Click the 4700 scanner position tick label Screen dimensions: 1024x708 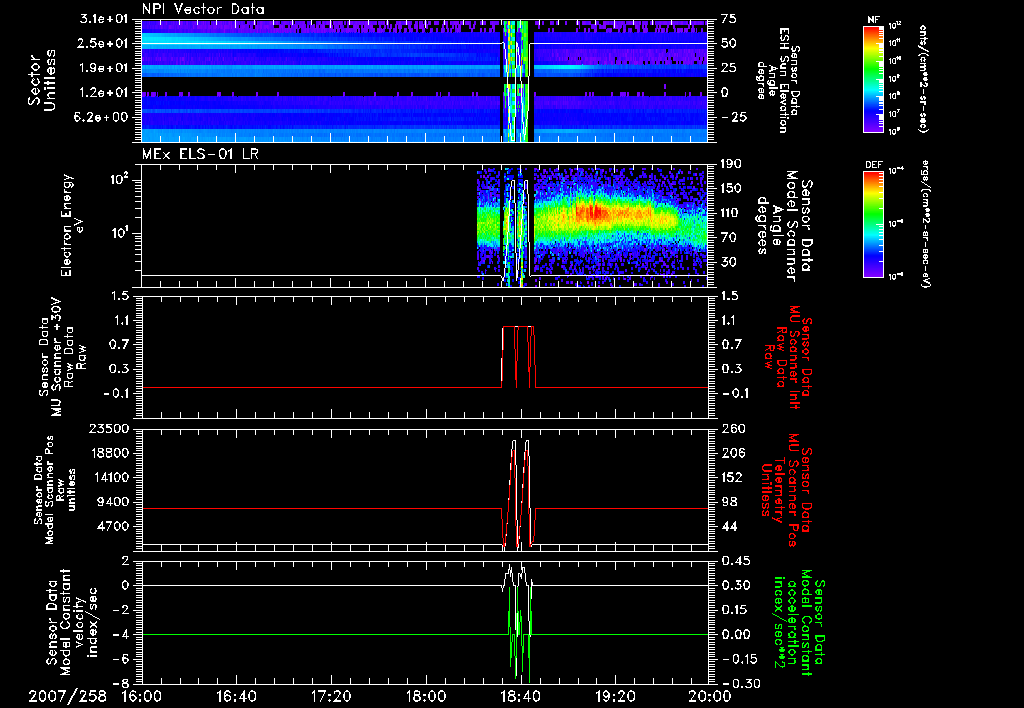pyautogui.click(x=112, y=526)
